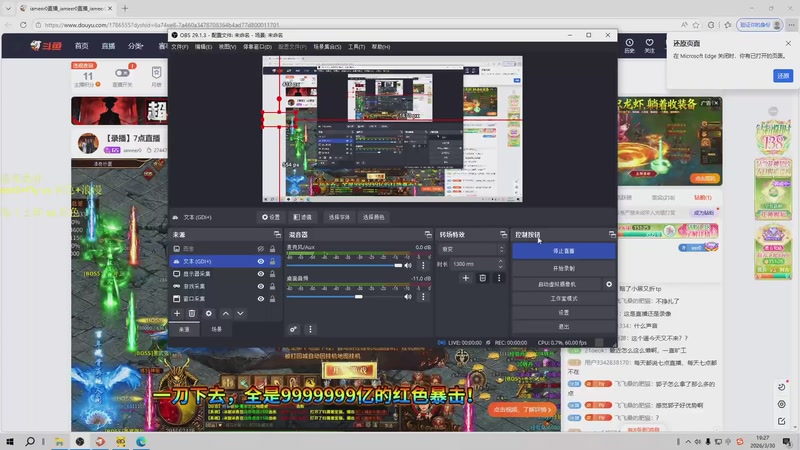
Task: Remove transition with trash icon
Action: [483, 278]
